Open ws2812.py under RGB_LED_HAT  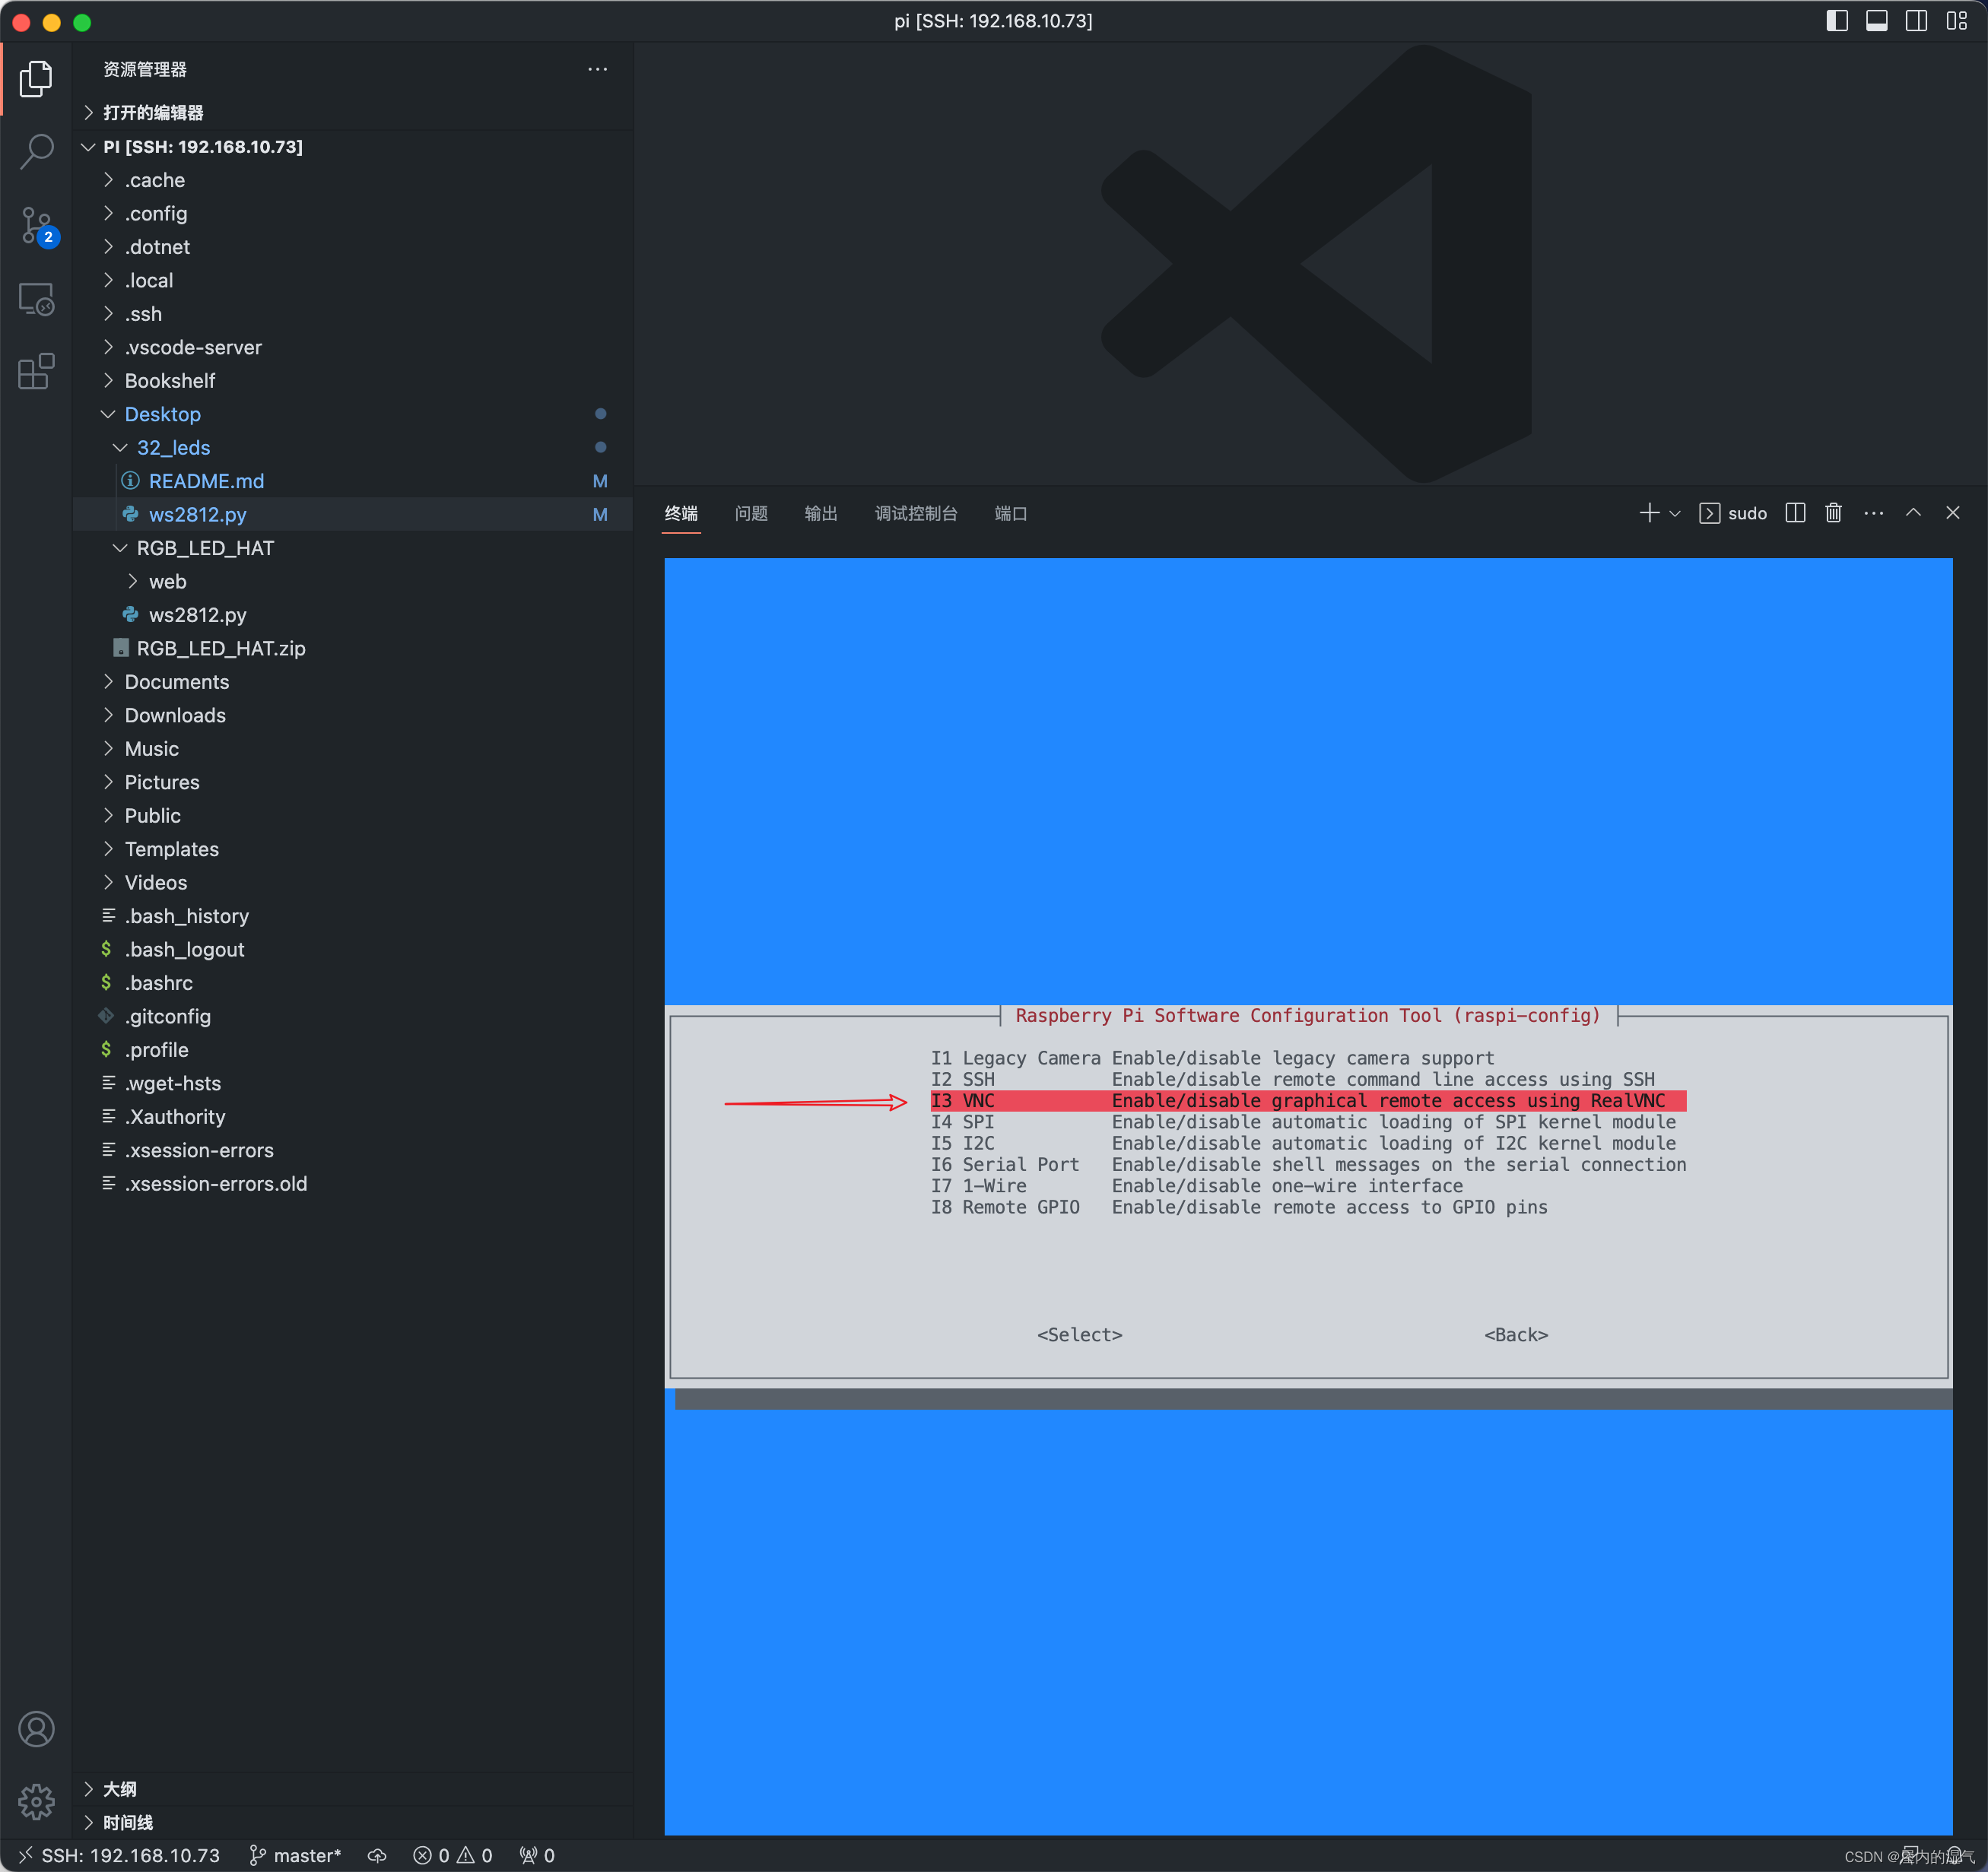tap(197, 615)
